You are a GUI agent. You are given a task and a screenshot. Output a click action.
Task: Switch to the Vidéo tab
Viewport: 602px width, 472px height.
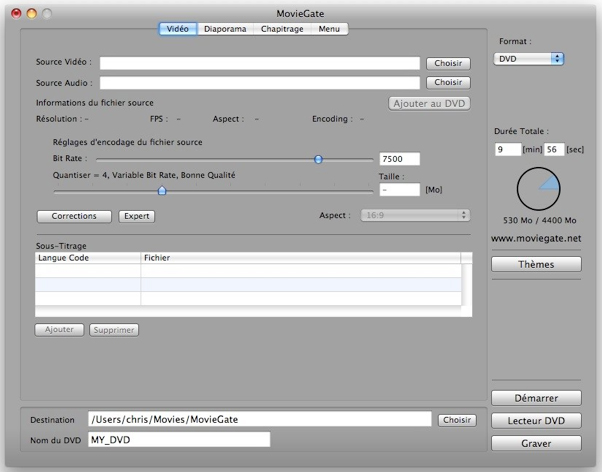178,29
